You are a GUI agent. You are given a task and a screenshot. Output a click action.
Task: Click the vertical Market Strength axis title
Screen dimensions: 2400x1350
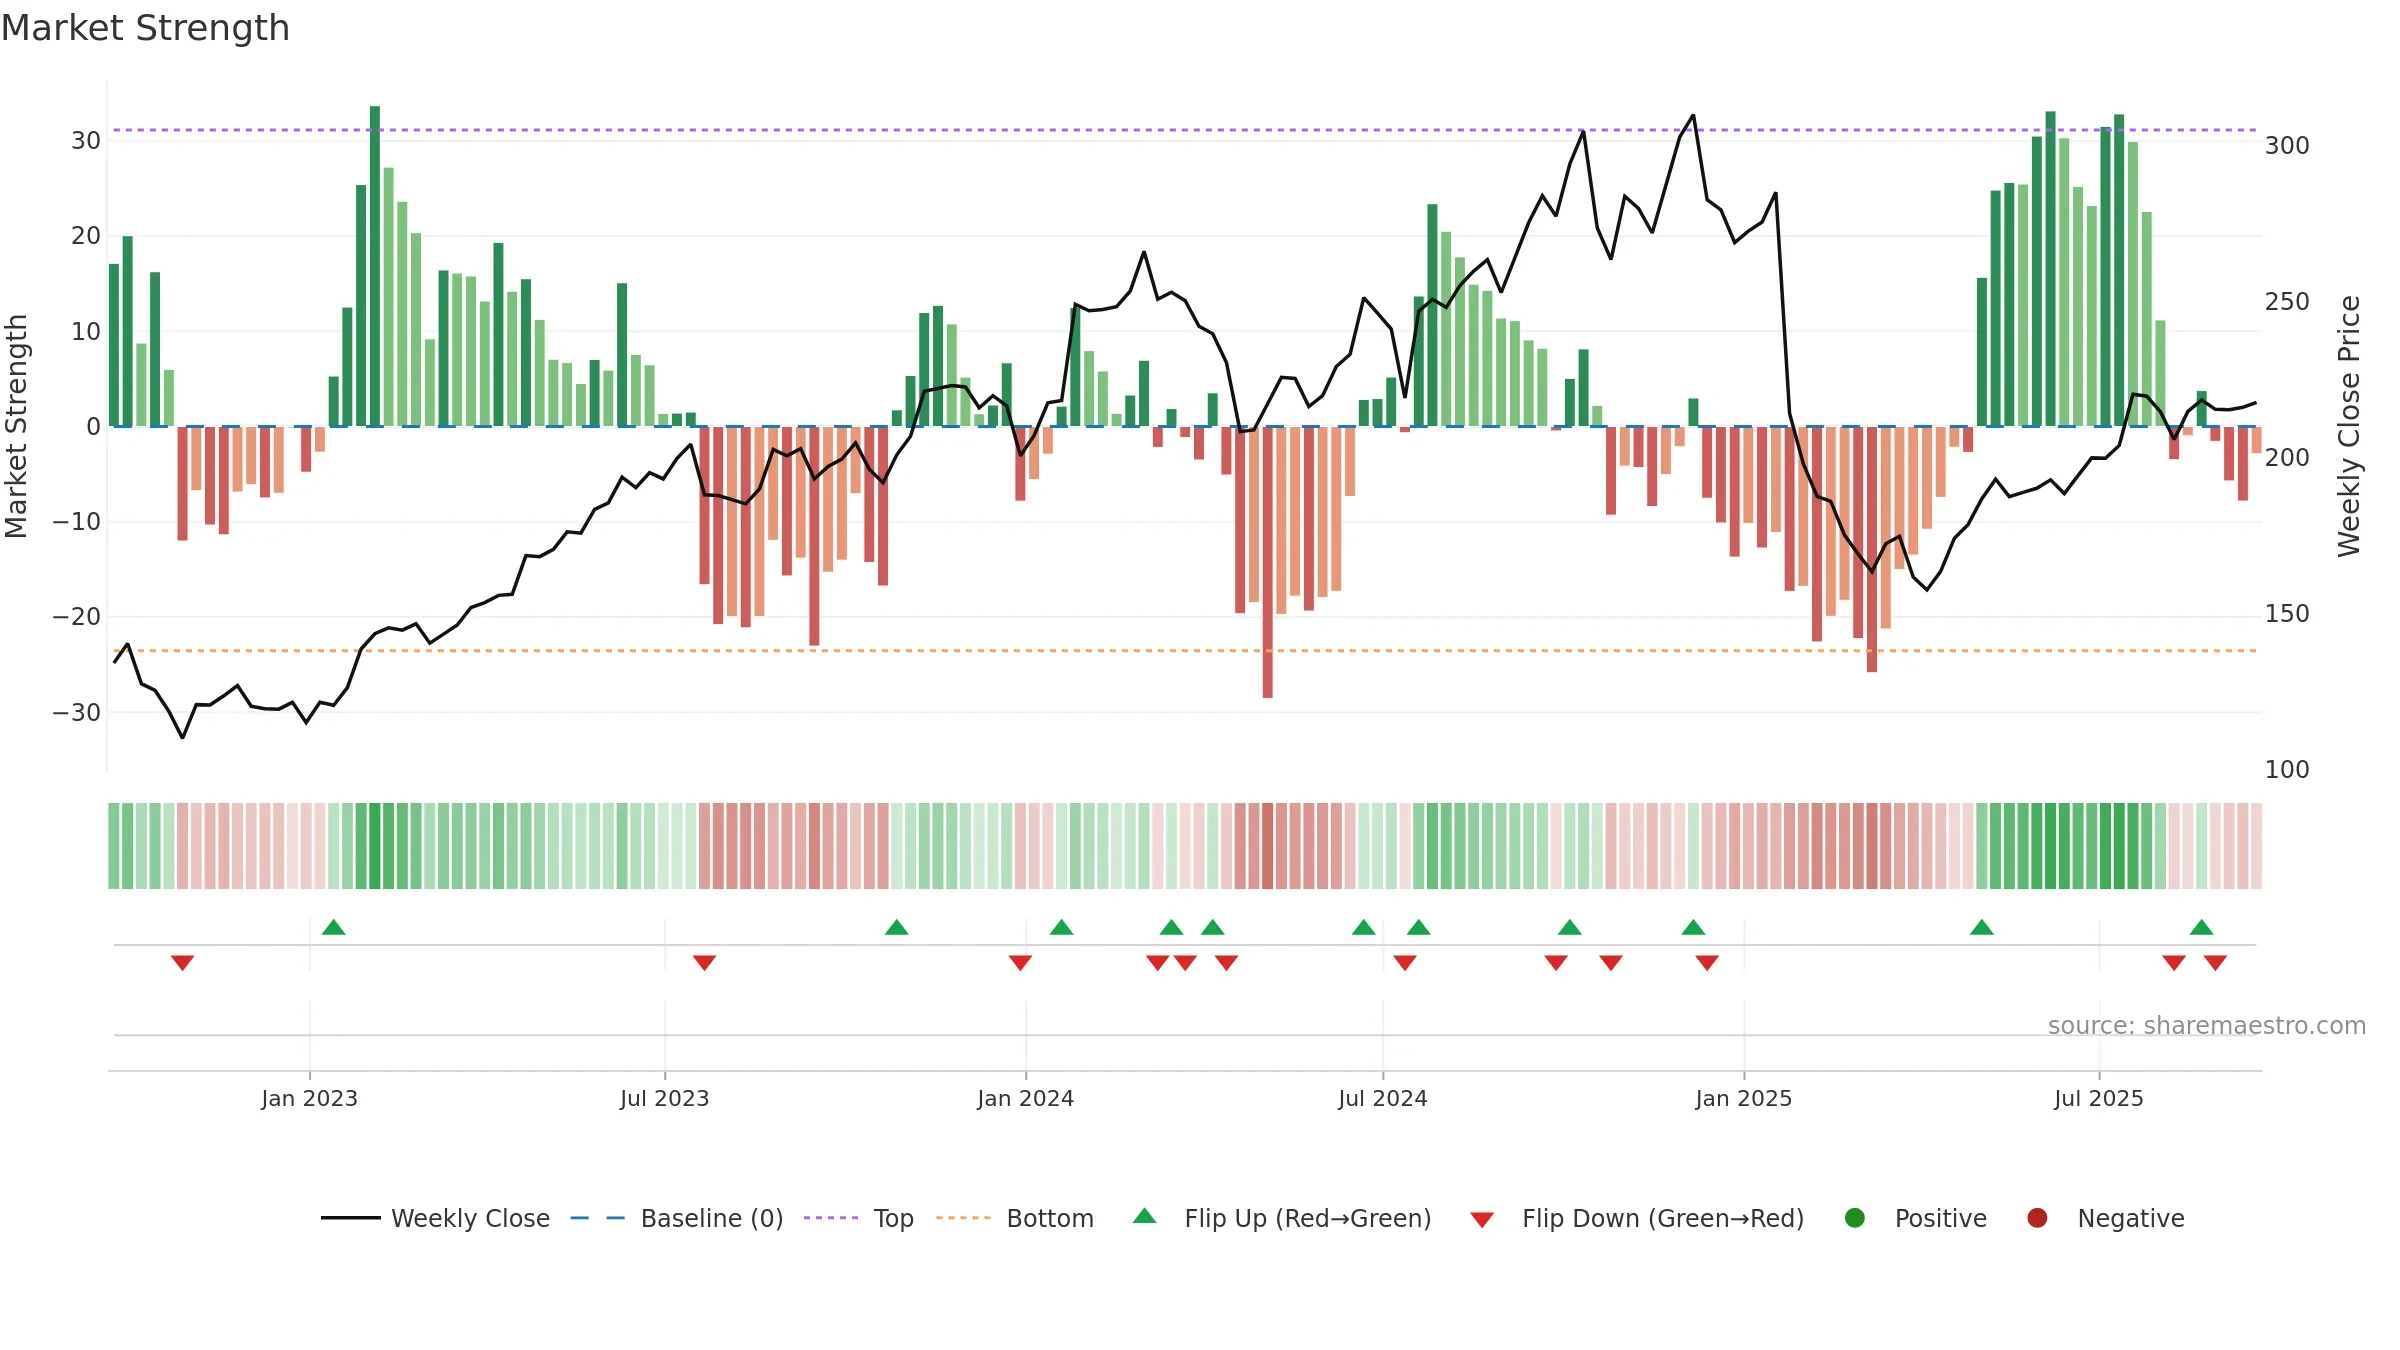pos(17,426)
